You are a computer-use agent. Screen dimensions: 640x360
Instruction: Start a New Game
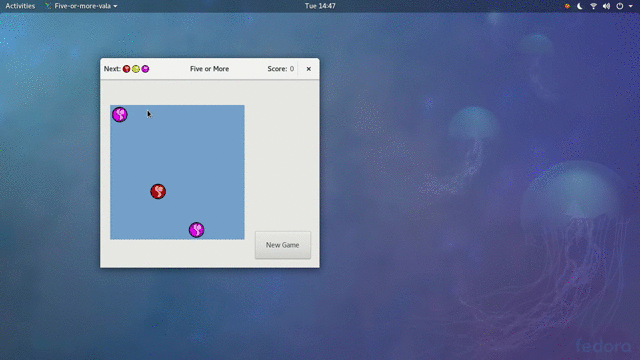(283, 245)
